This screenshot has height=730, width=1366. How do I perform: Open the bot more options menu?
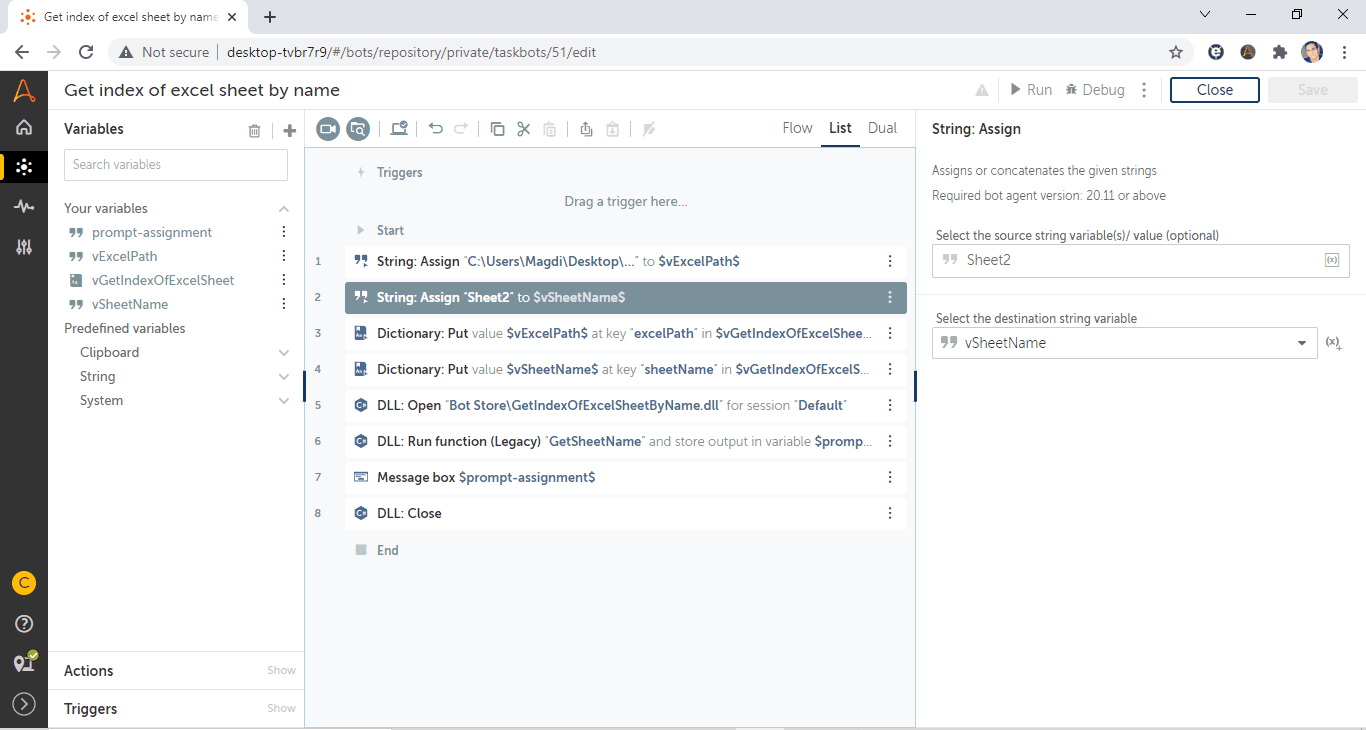pos(1145,90)
